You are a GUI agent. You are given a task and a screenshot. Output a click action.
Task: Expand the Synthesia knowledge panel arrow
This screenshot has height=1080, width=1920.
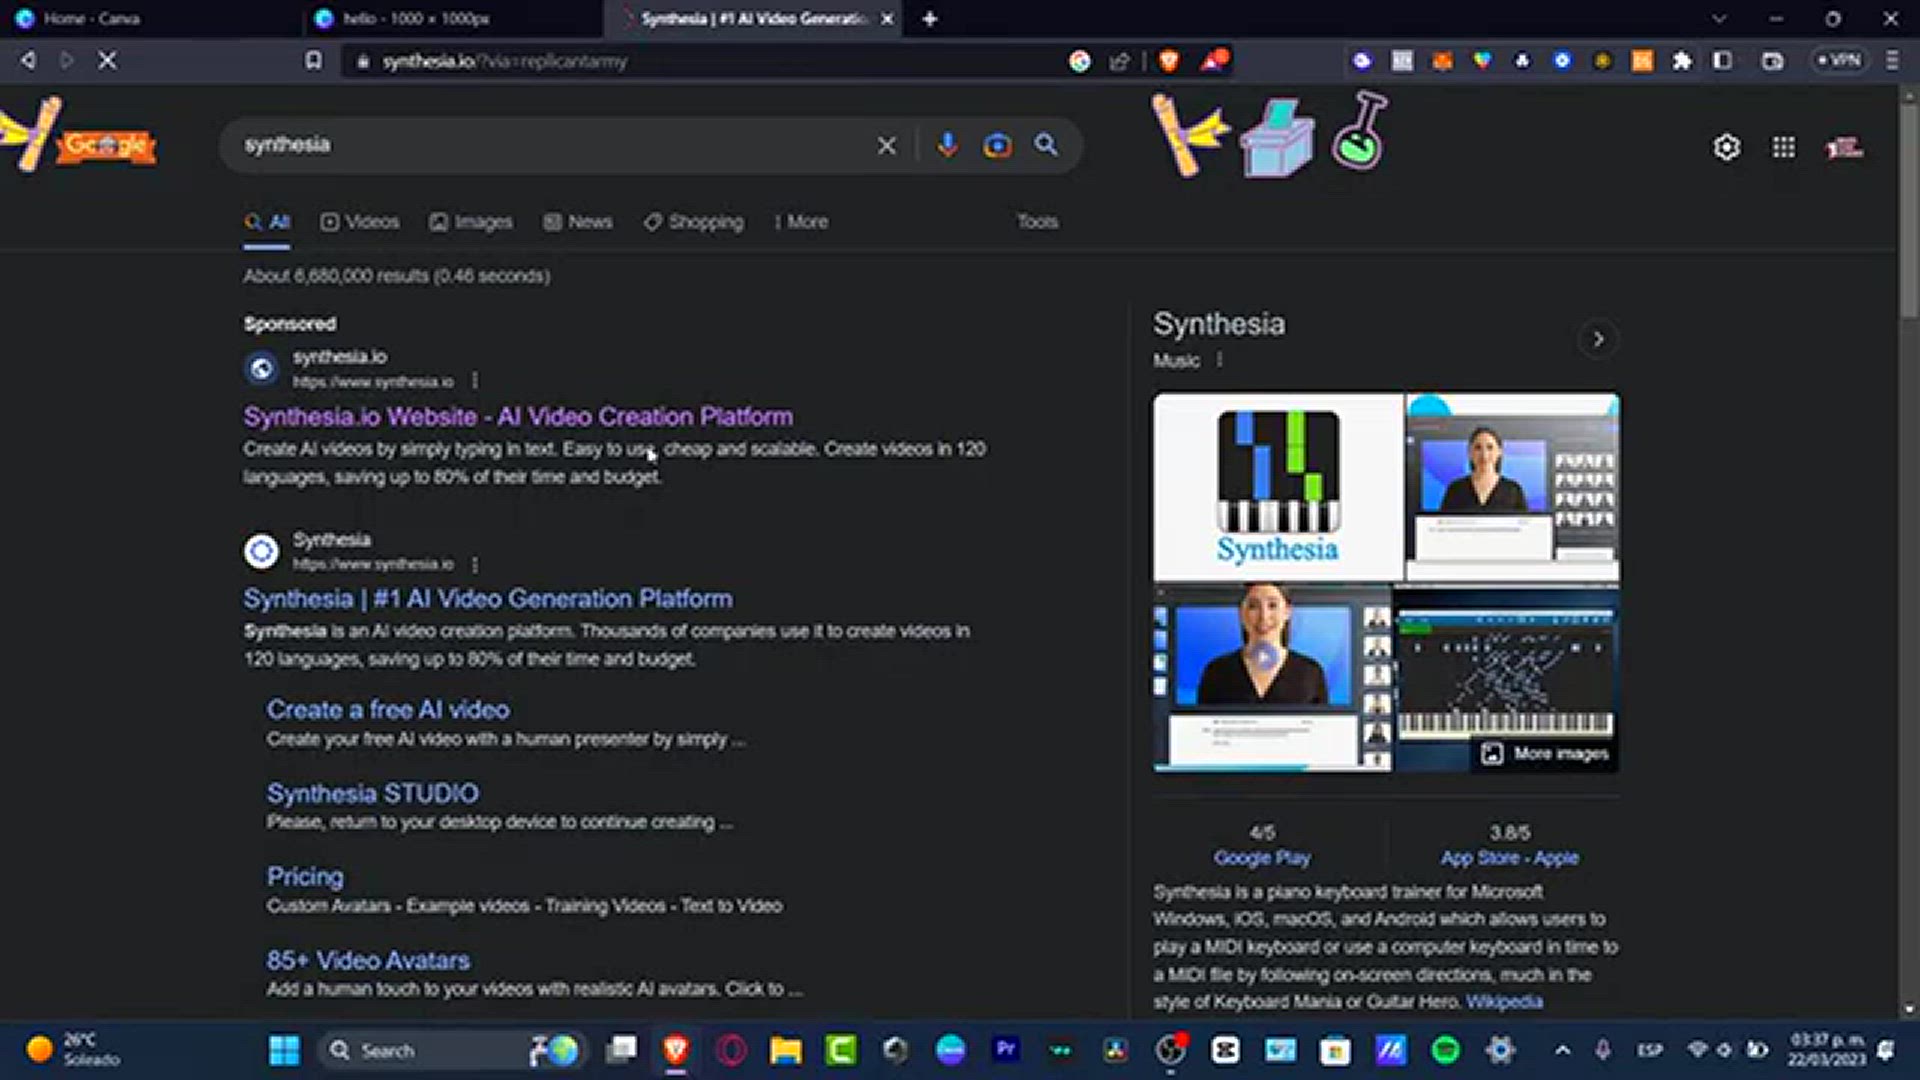[x=1598, y=339]
